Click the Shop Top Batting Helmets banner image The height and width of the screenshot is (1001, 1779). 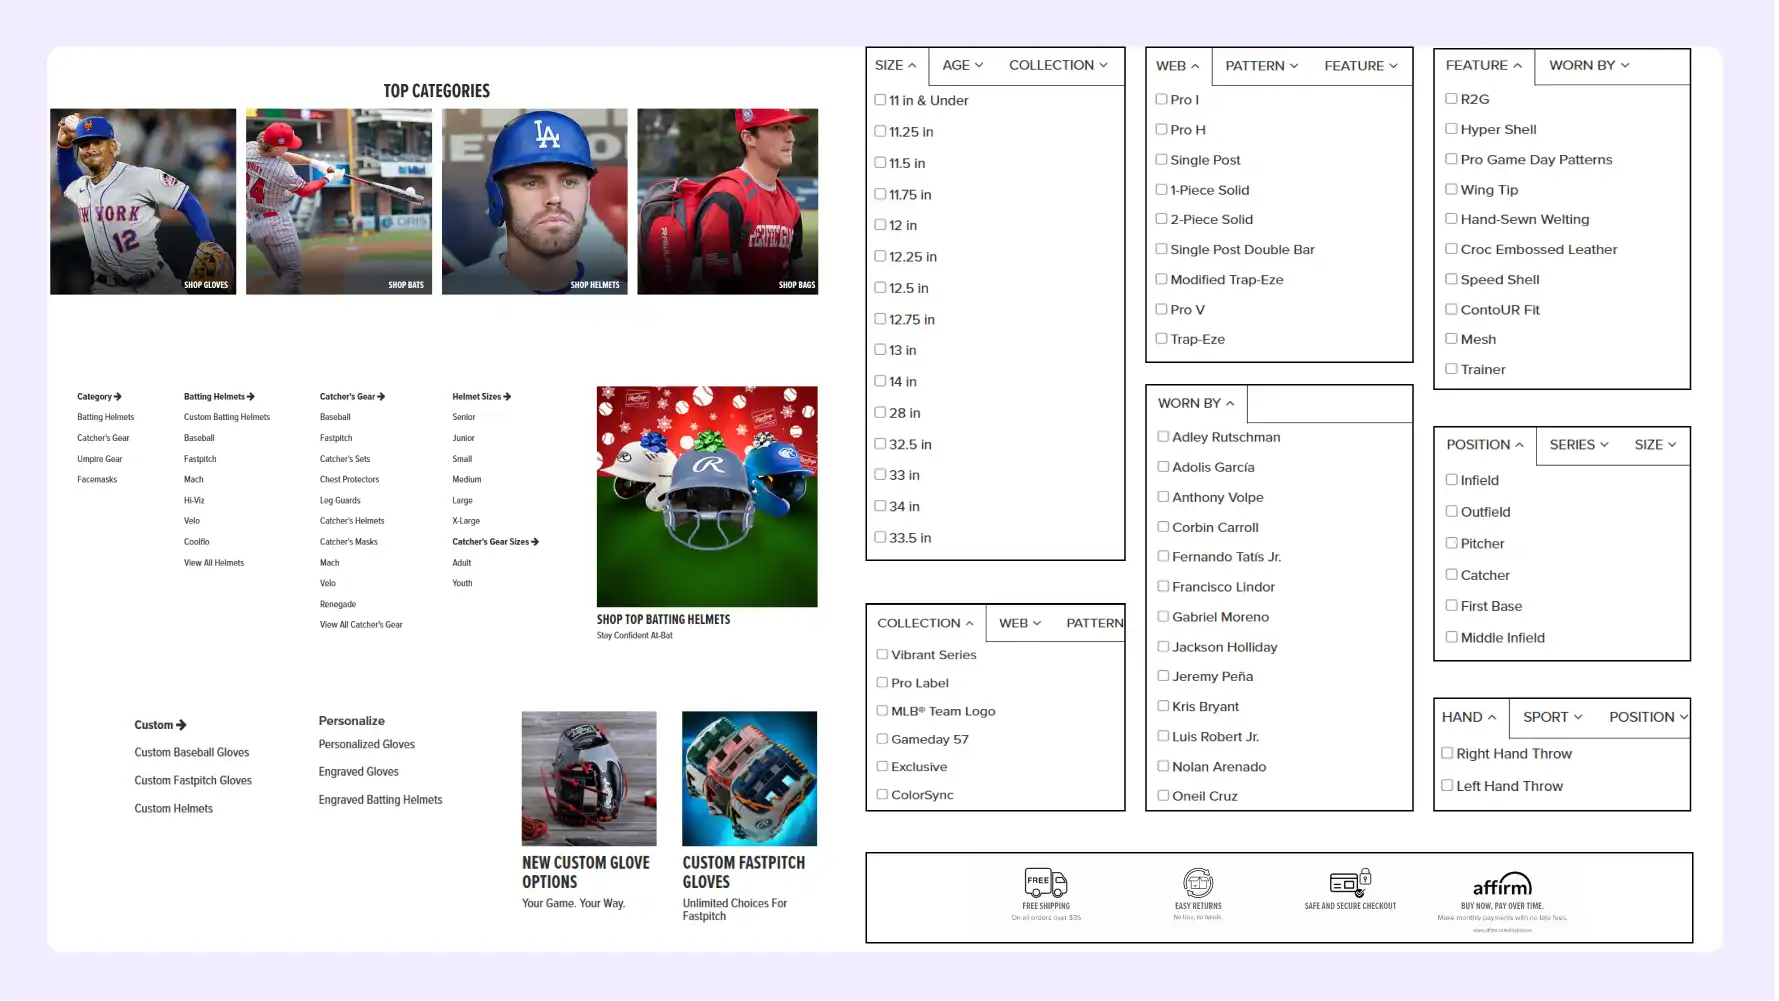point(707,497)
